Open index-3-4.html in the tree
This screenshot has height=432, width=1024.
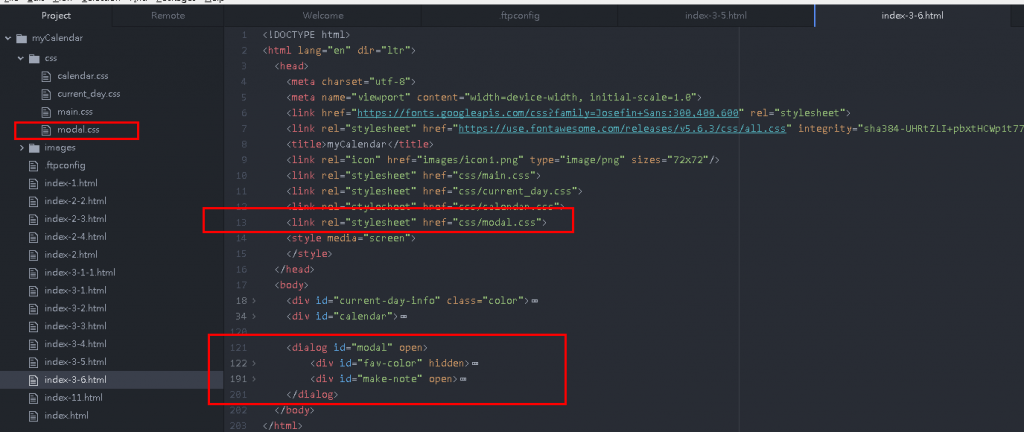pos(75,344)
